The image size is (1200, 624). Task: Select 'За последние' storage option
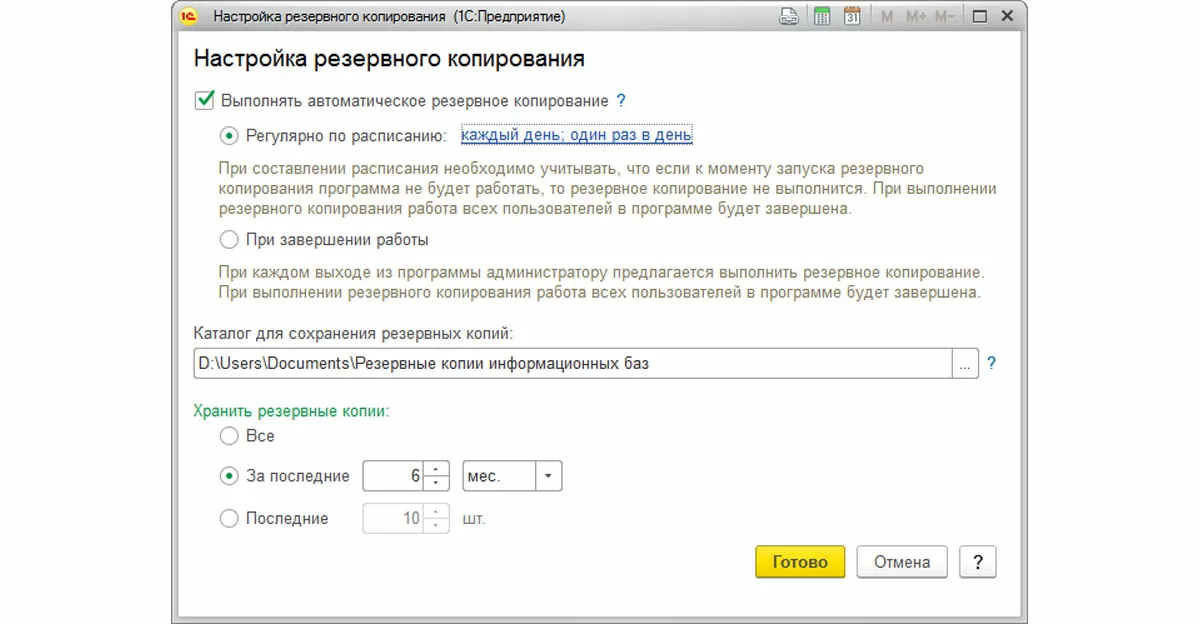pyautogui.click(x=229, y=476)
